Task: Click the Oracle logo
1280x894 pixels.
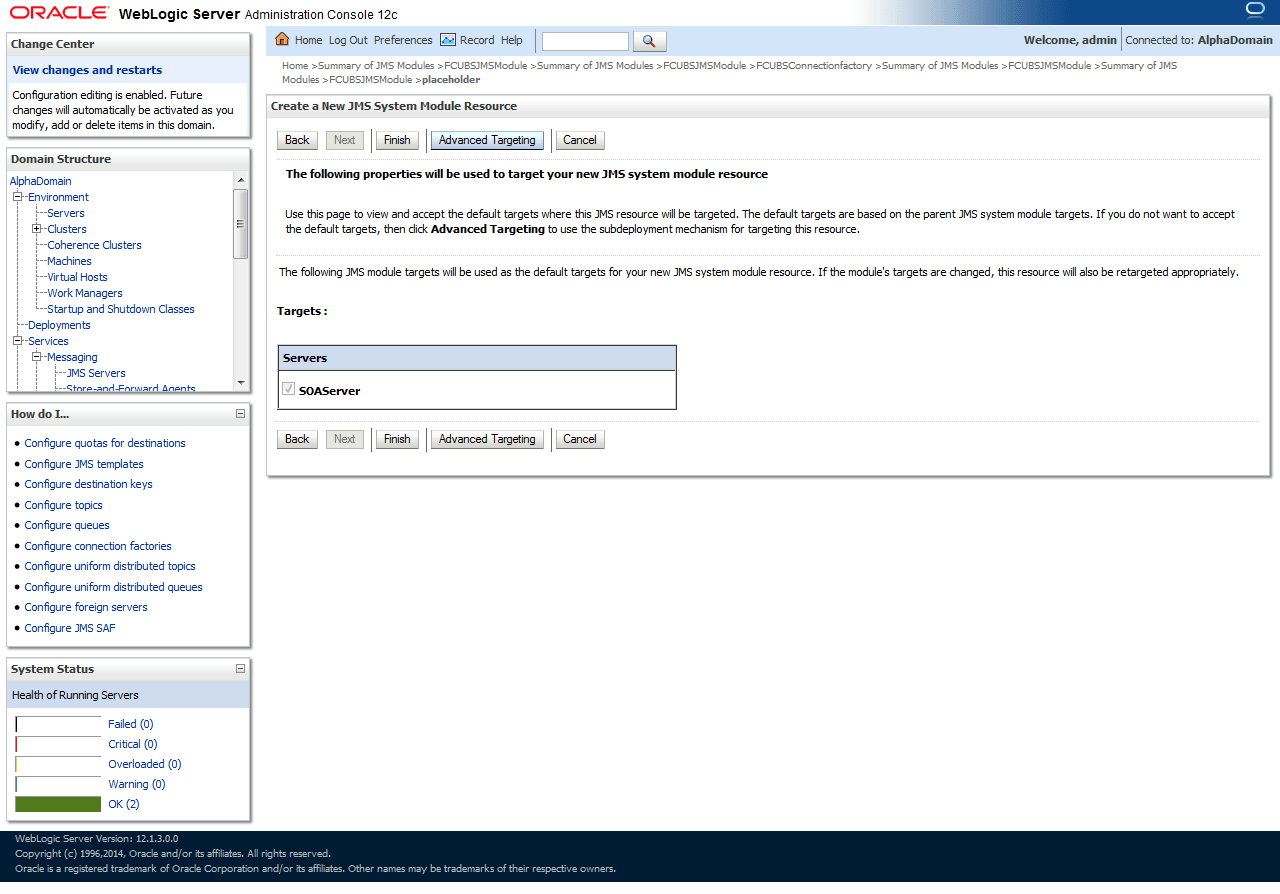Action: [60, 13]
